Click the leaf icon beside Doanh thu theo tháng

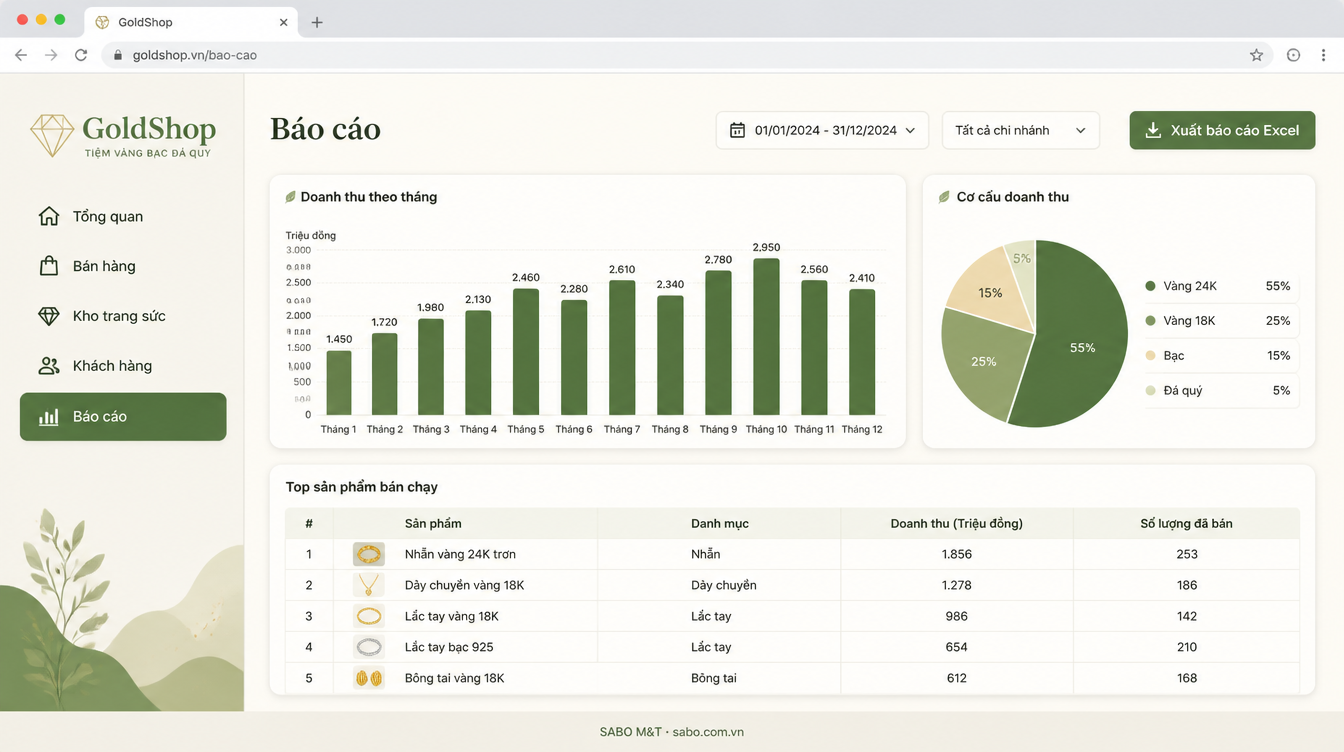click(290, 197)
